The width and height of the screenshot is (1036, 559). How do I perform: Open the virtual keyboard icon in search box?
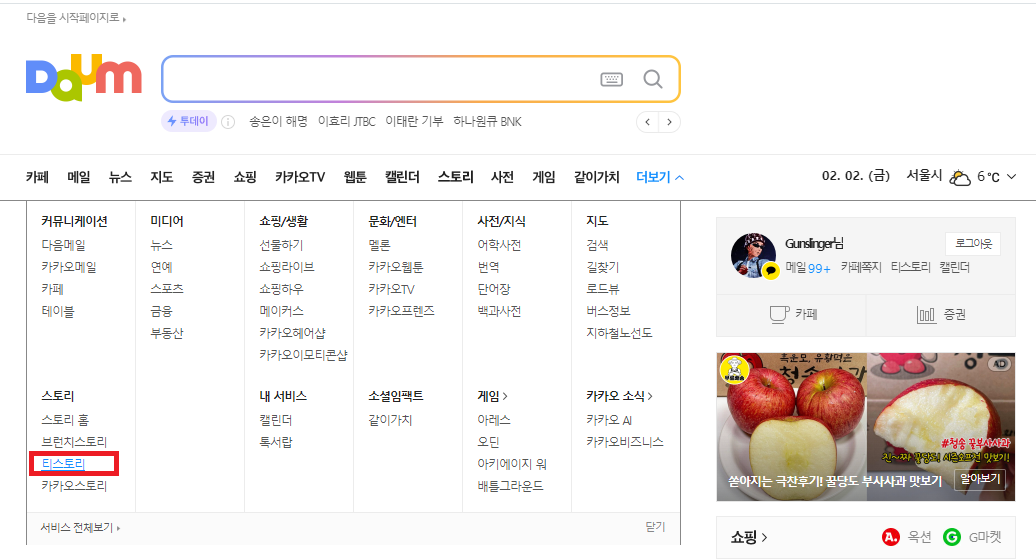click(x=611, y=79)
